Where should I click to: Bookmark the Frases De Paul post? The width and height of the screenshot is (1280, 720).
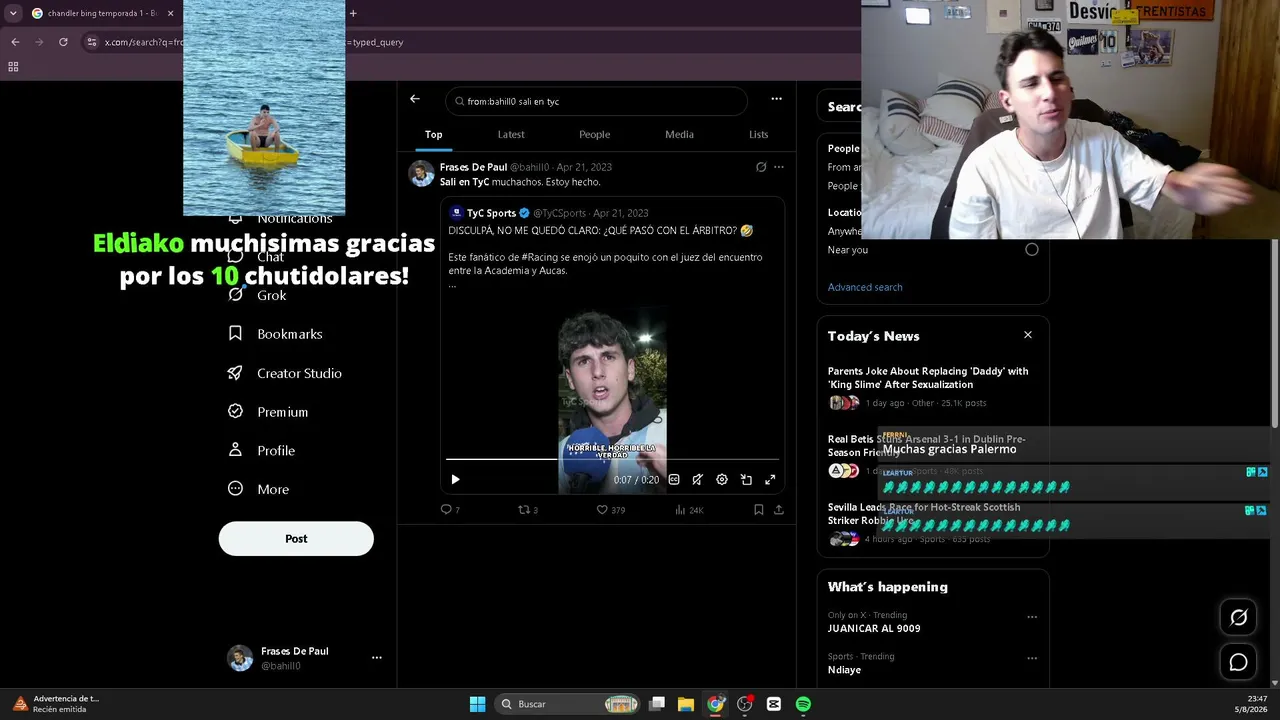759,510
